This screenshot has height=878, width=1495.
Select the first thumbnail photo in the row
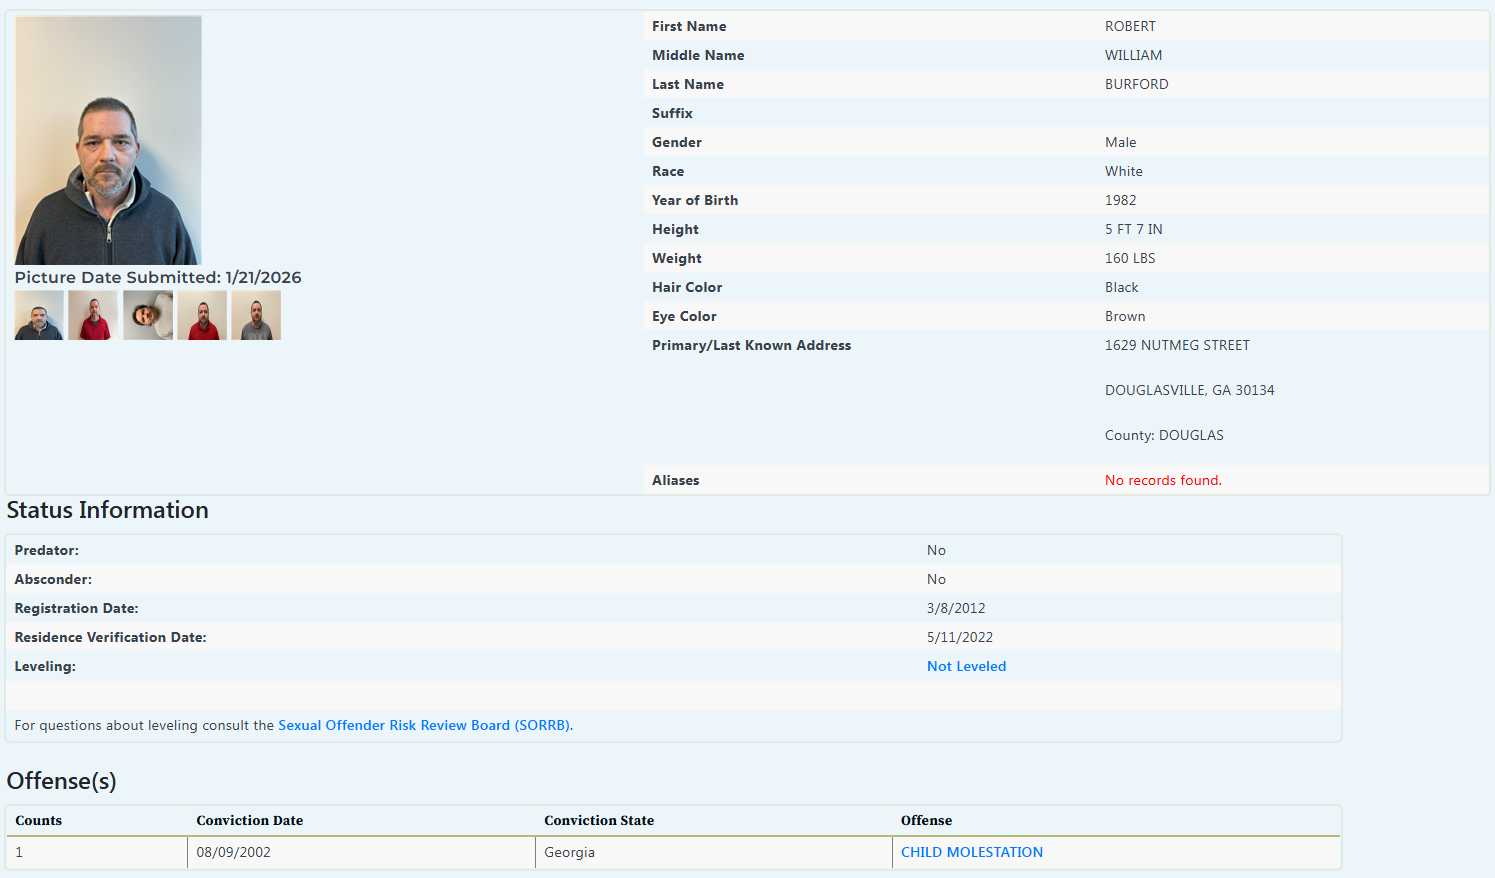point(39,315)
